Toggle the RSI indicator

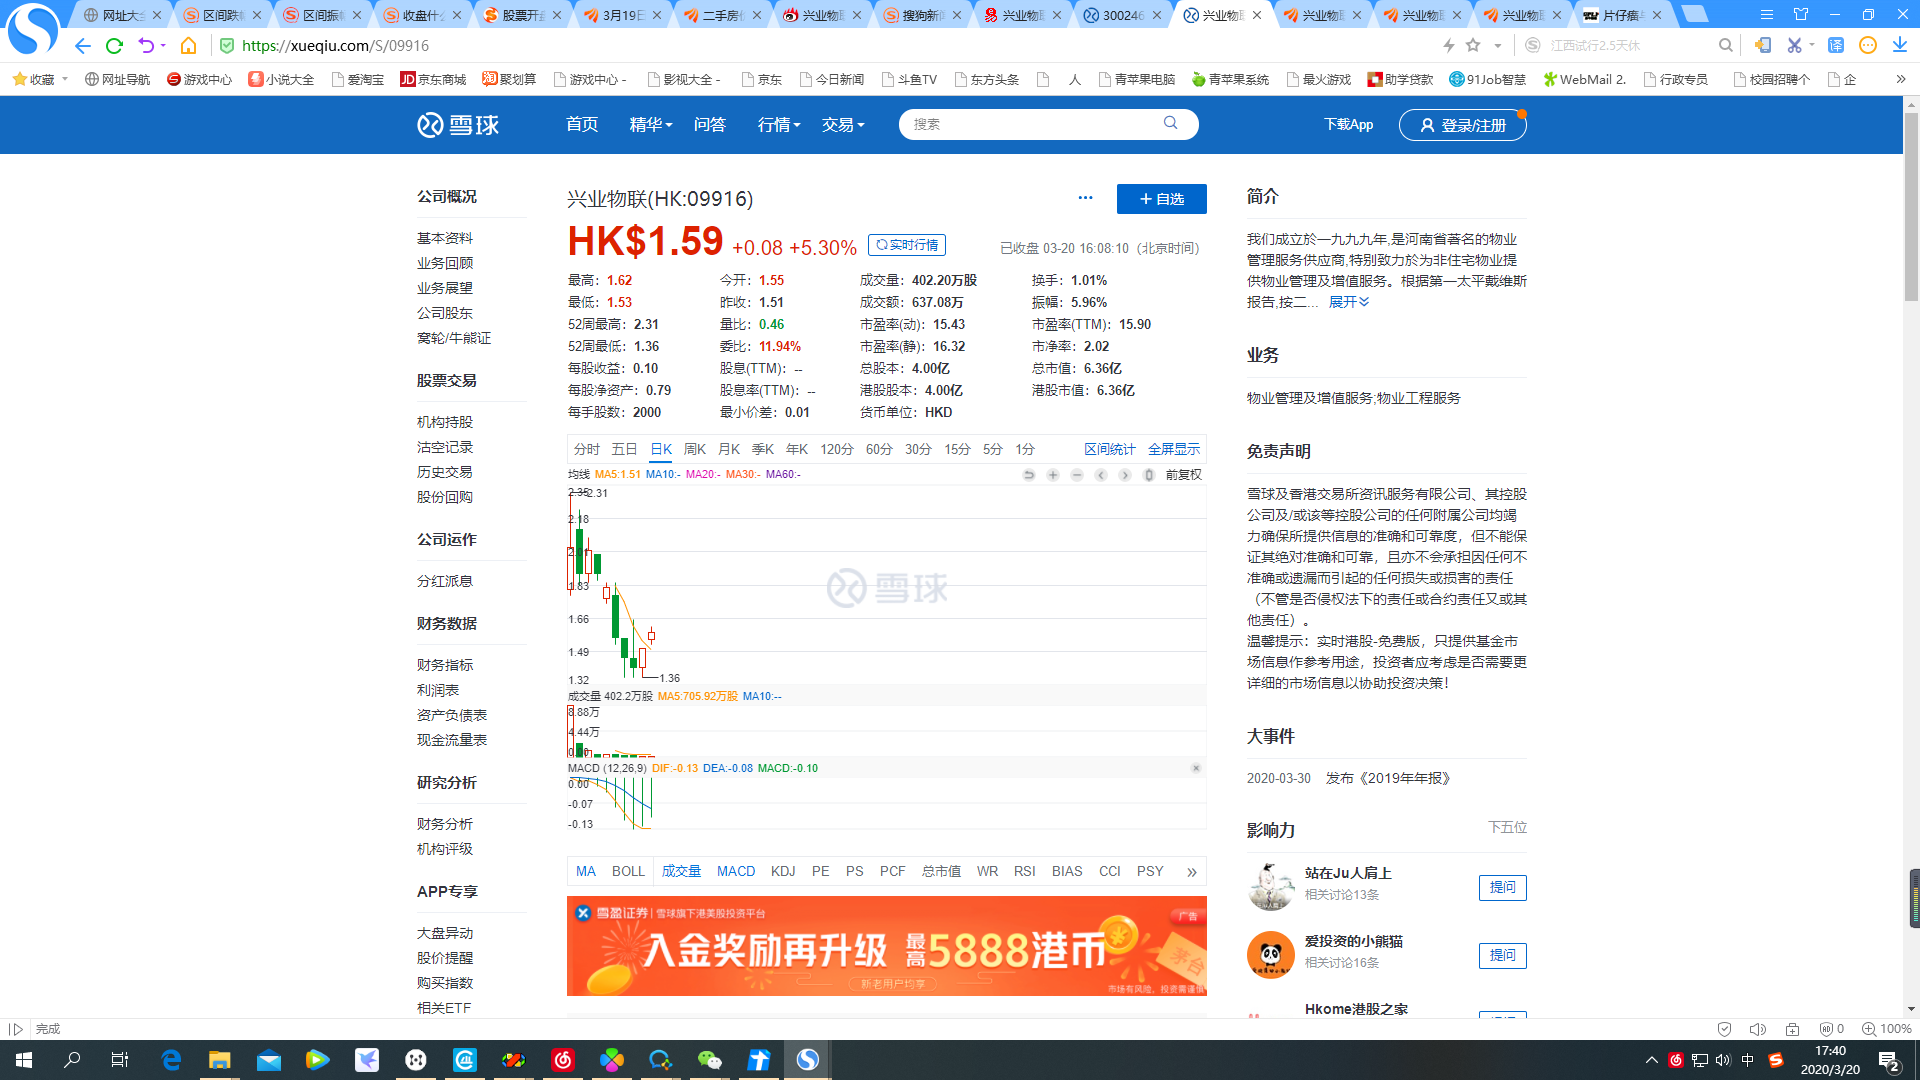[1024, 871]
